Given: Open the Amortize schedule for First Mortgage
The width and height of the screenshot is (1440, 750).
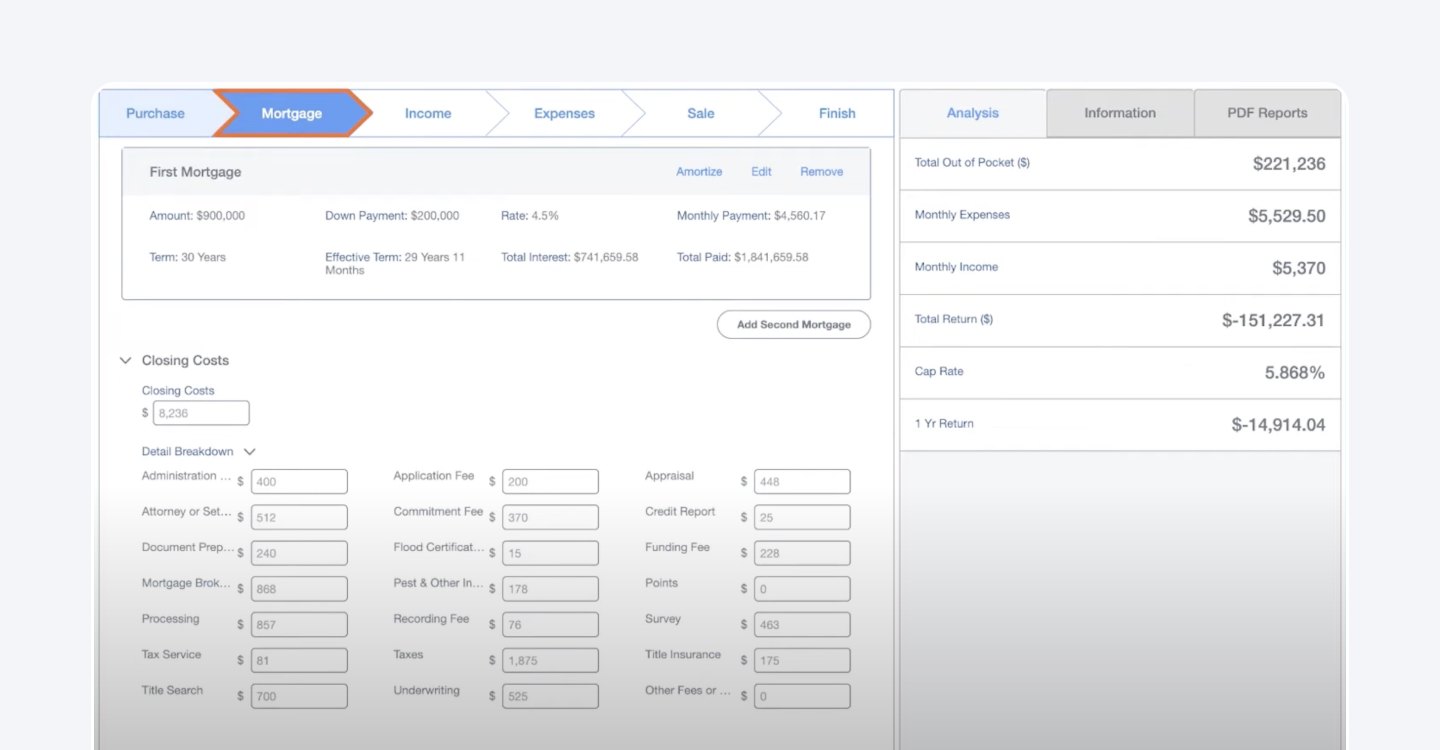Looking at the screenshot, I should click(x=698, y=171).
